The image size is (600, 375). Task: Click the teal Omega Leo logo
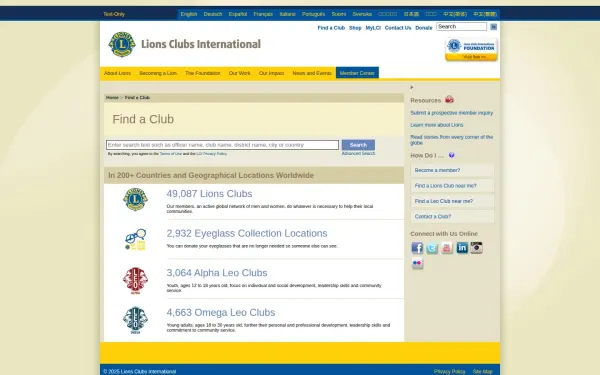pyautogui.click(x=135, y=320)
